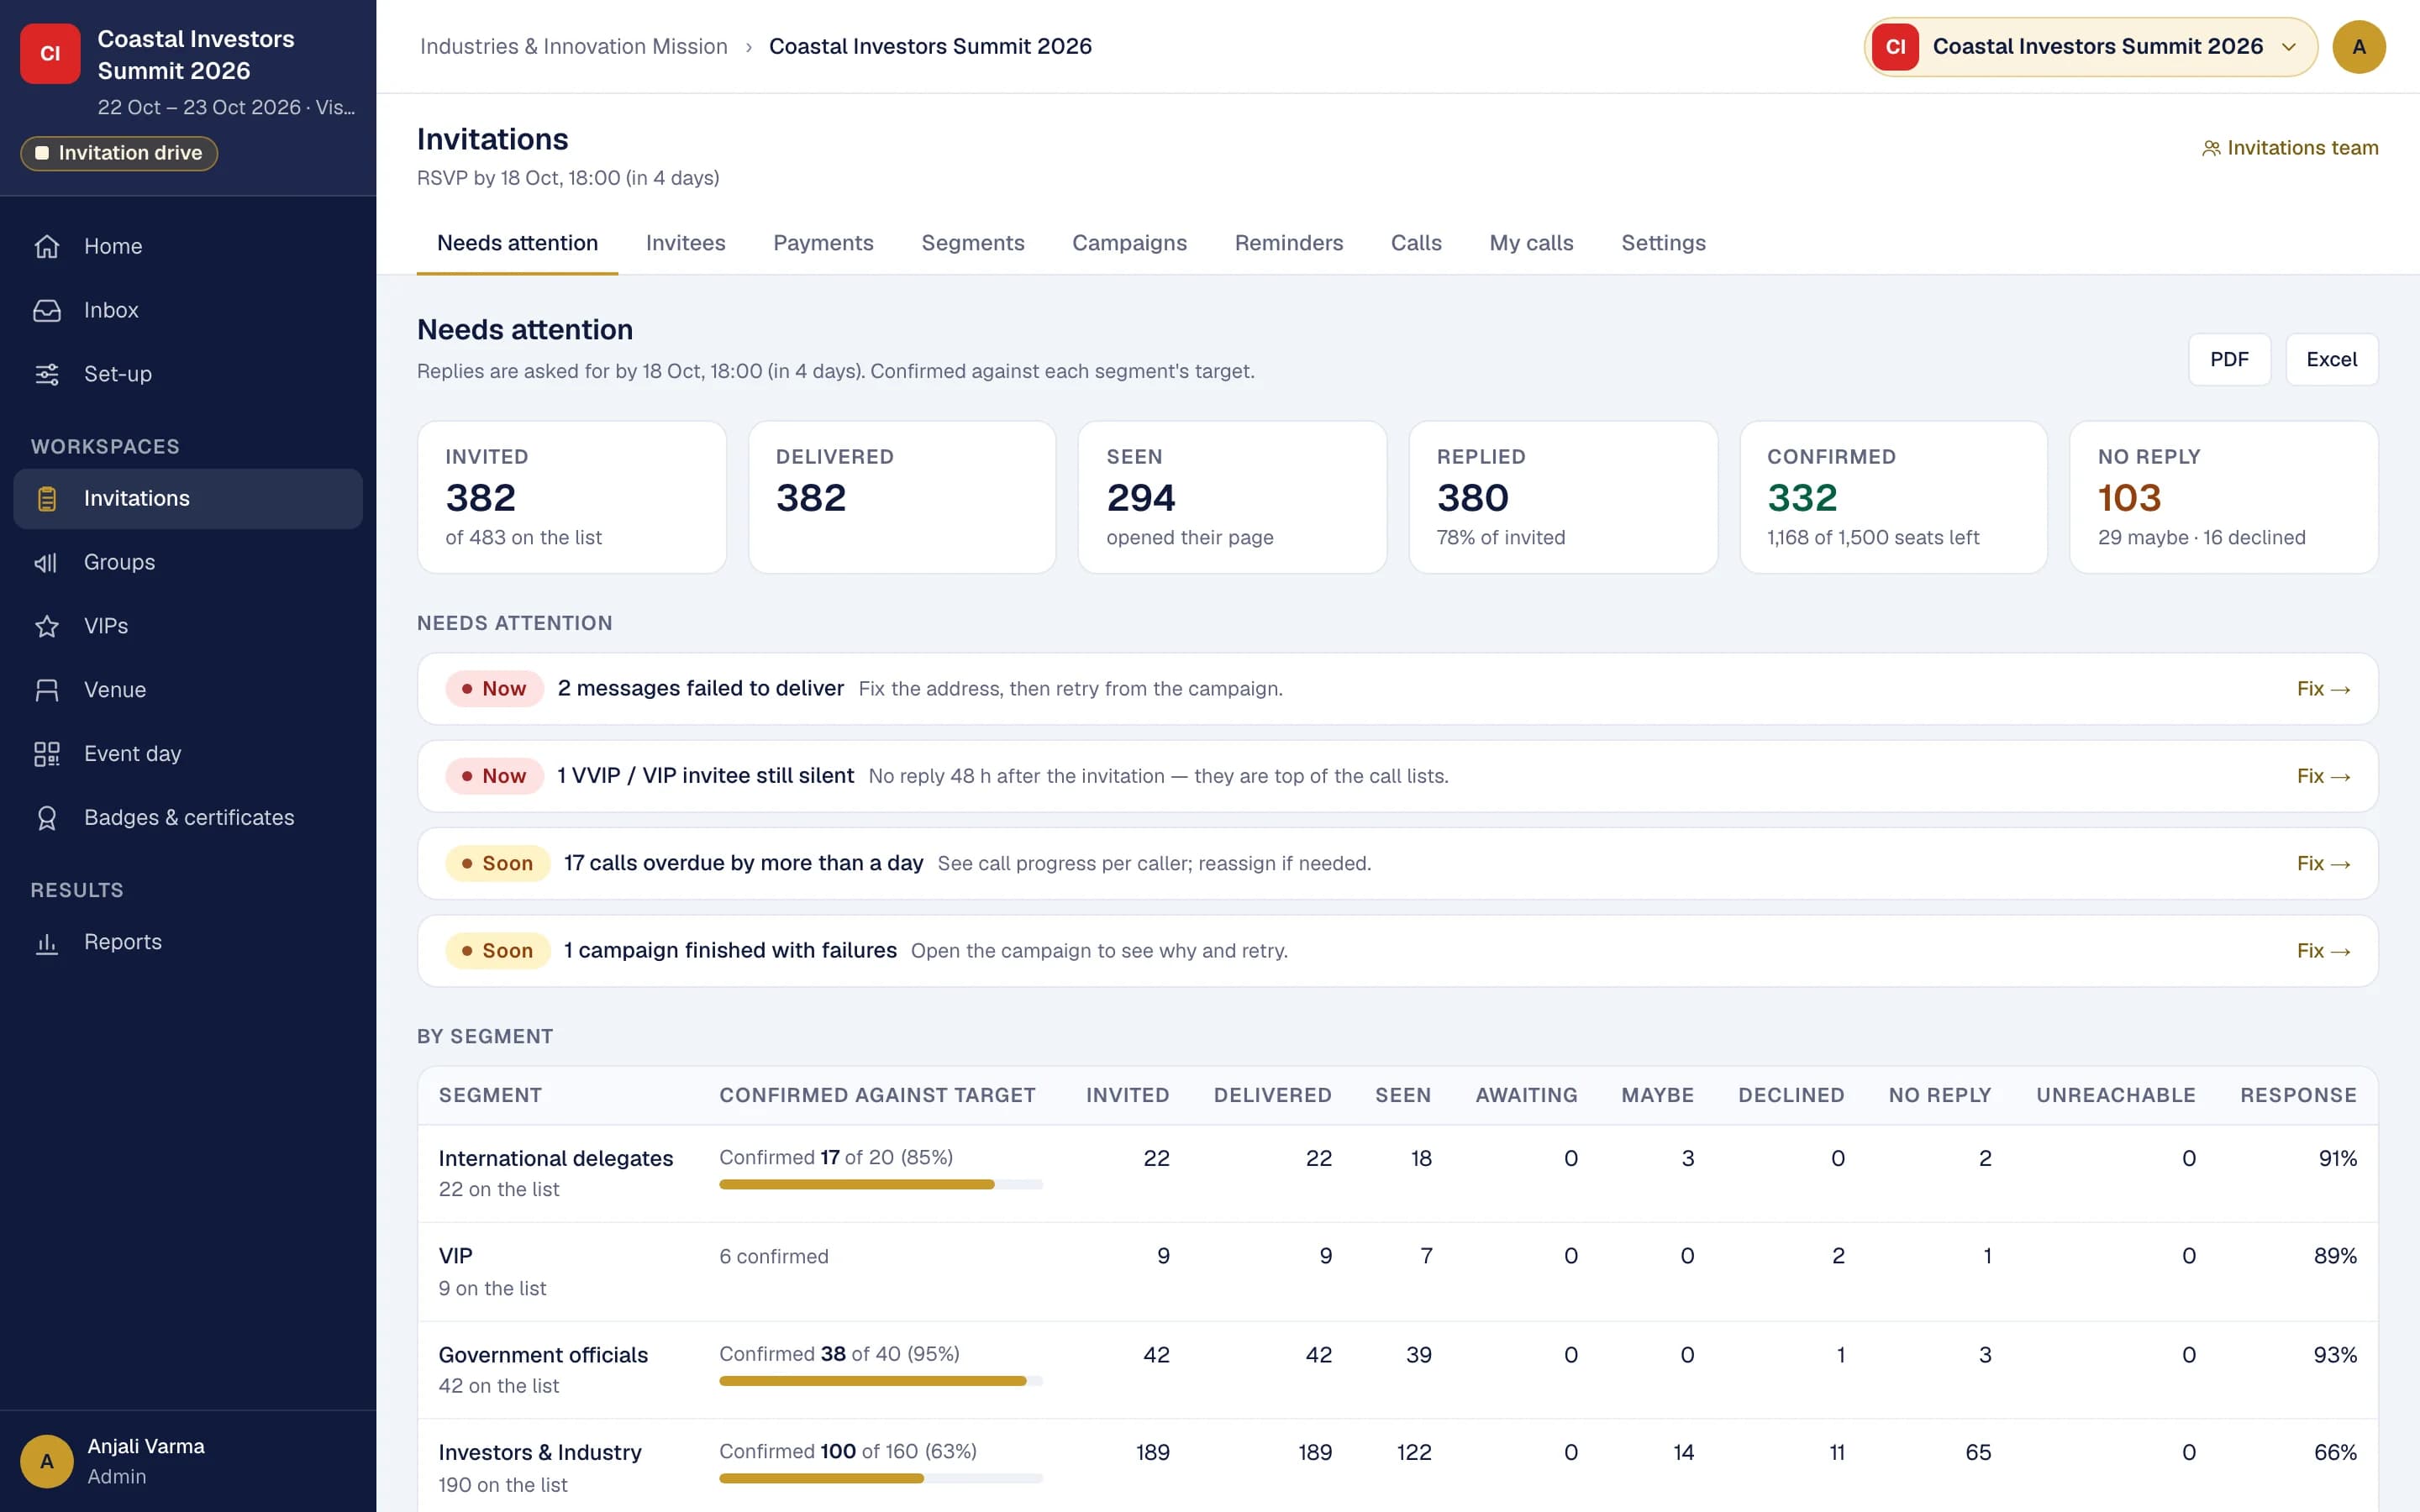Select the Needs attention tab
Screen dimensions: 2420x1512
pyautogui.click(x=517, y=243)
